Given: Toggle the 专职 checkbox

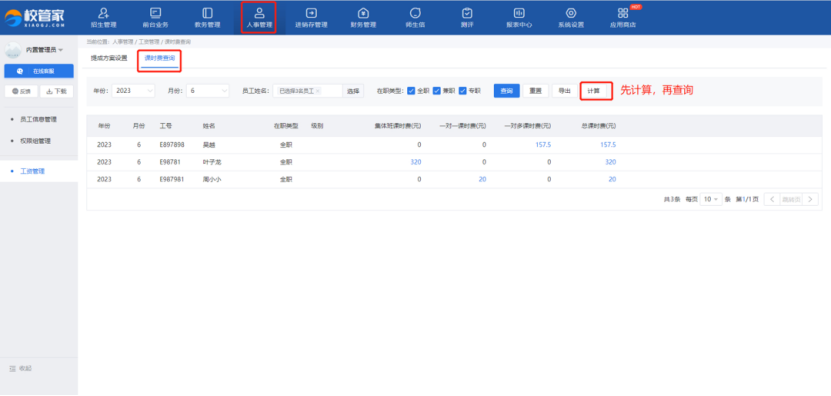Looking at the screenshot, I should (x=463, y=91).
